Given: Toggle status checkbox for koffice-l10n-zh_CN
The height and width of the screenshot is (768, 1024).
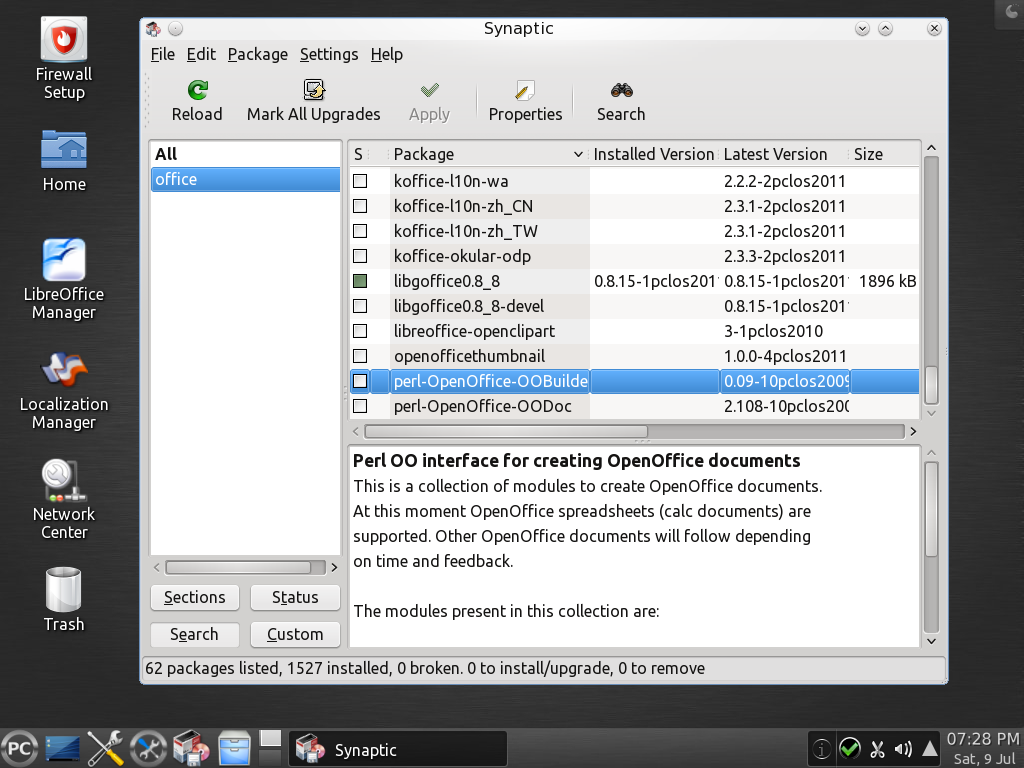Looking at the screenshot, I should pyautogui.click(x=360, y=206).
